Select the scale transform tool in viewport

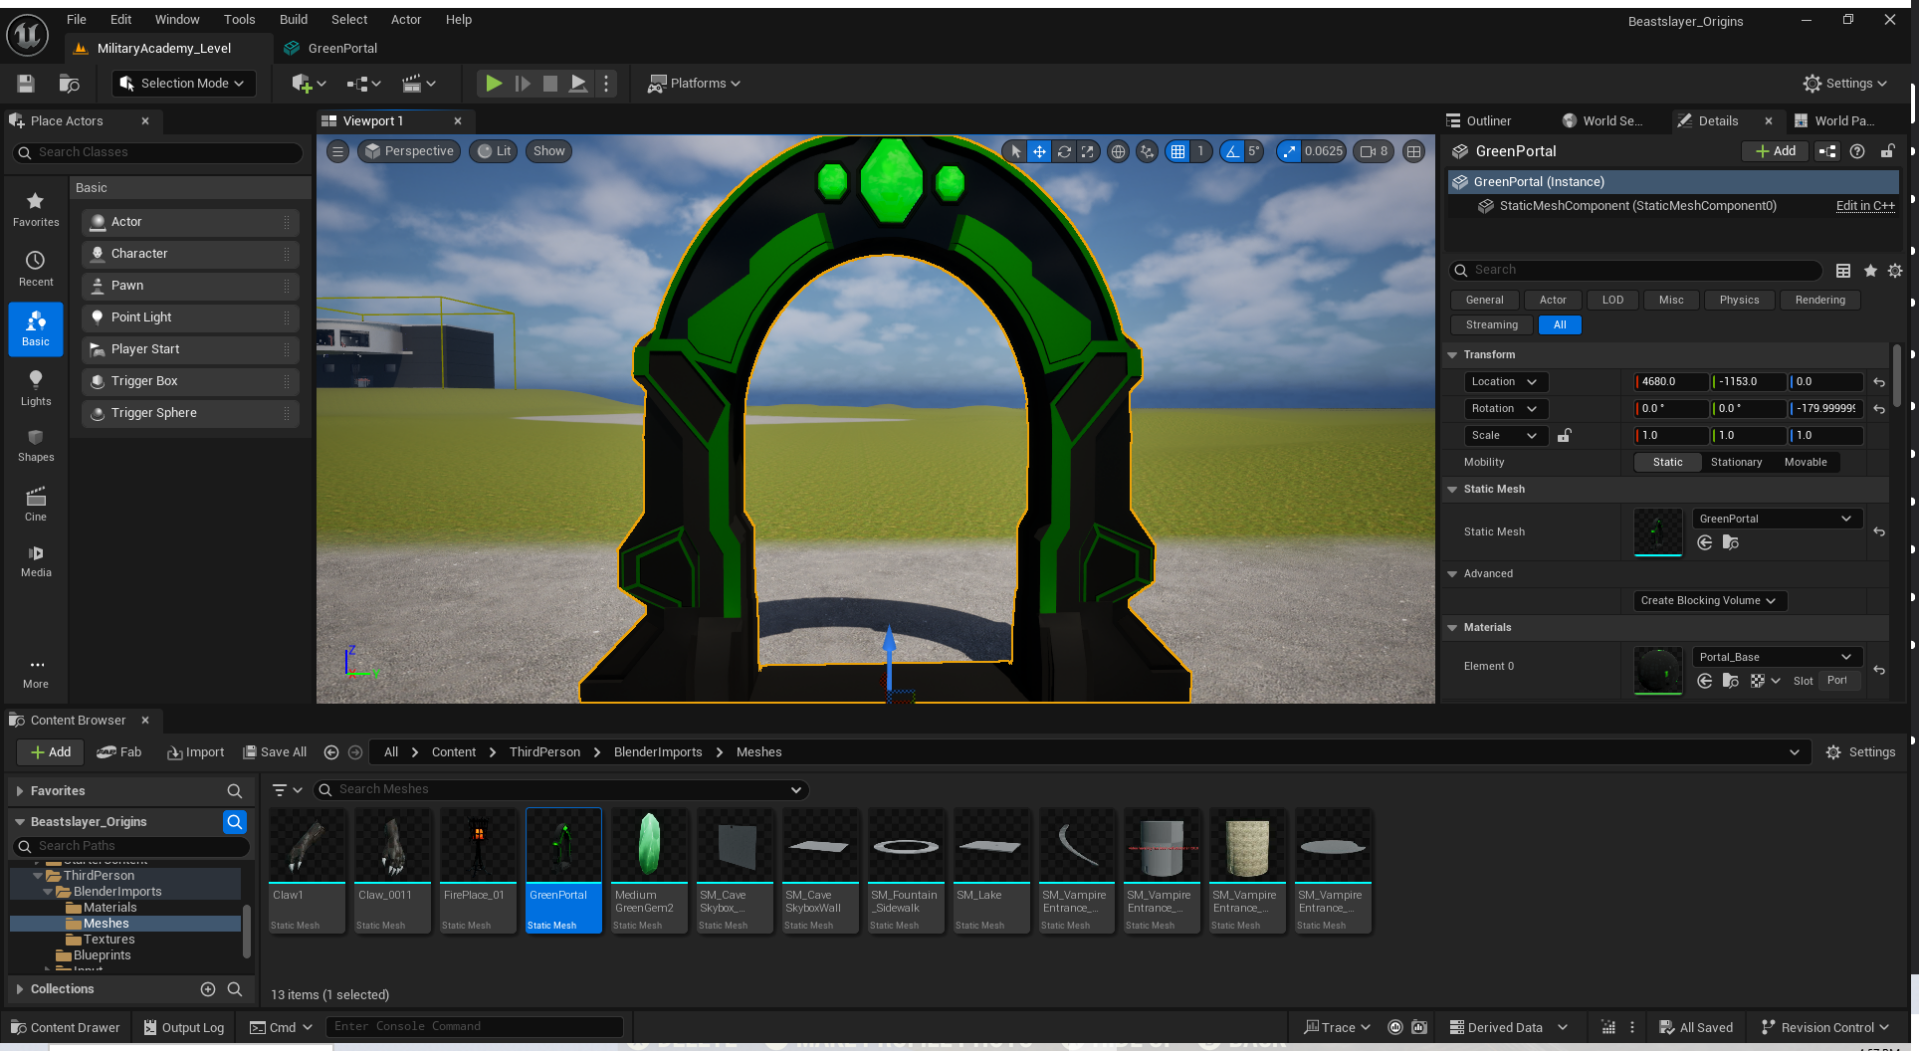click(x=1088, y=151)
